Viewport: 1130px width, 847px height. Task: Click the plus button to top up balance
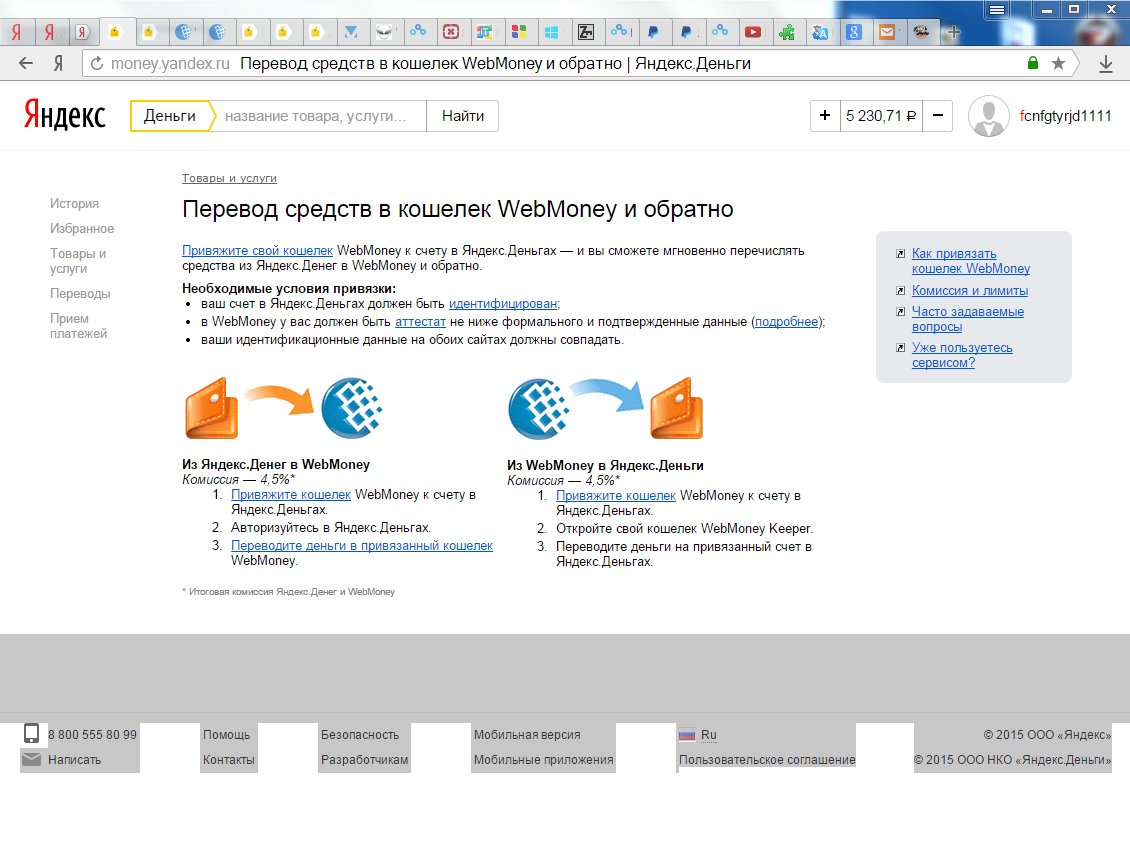(825, 115)
